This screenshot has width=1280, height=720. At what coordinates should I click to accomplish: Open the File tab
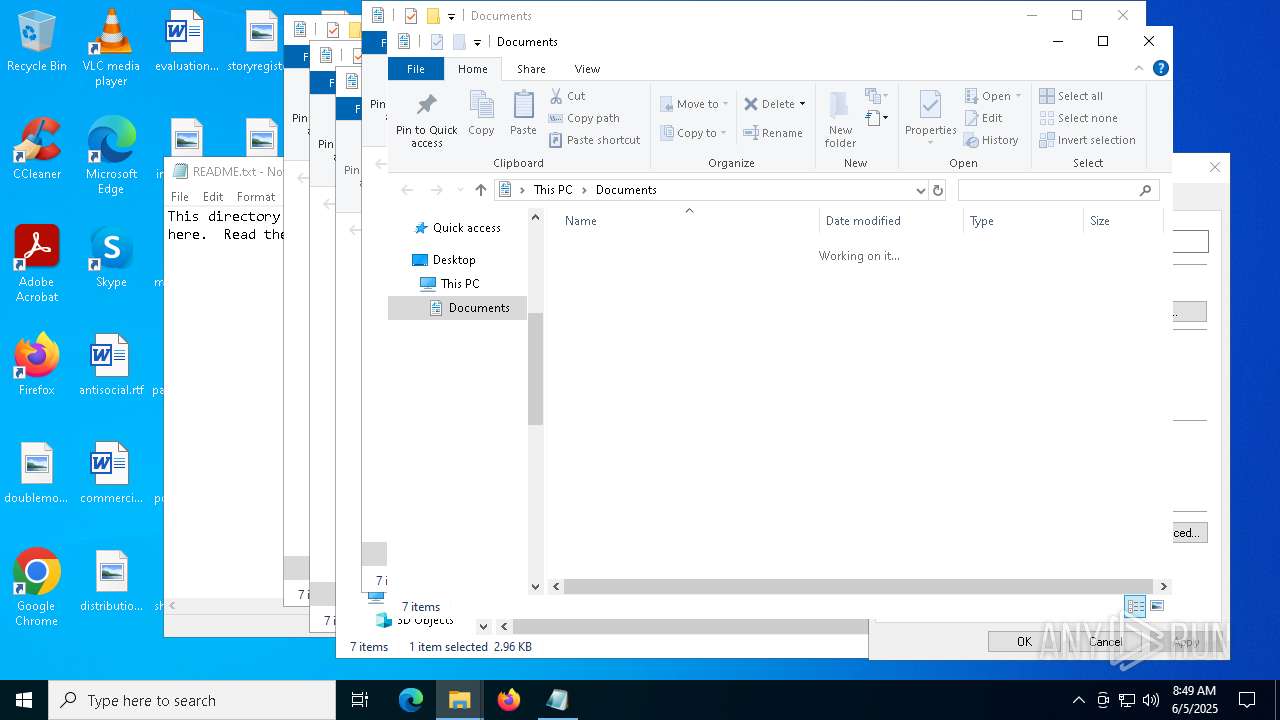416,69
